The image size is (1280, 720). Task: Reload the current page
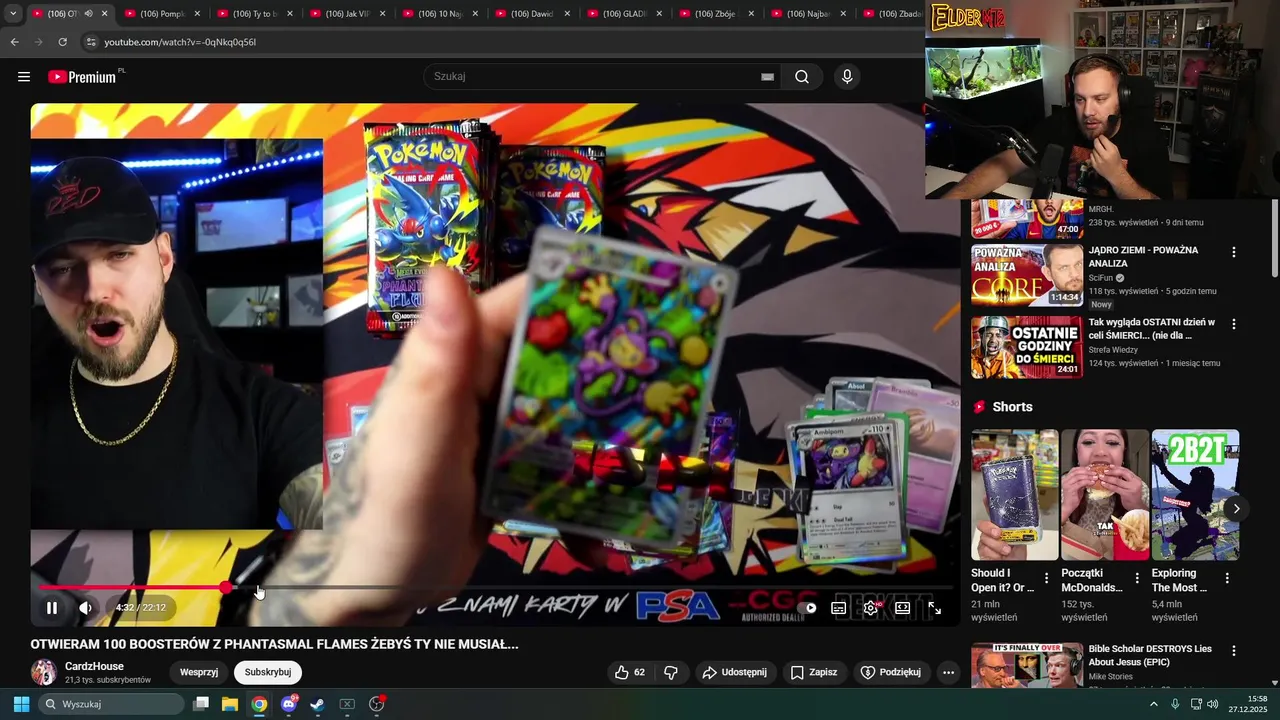coord(62,42)
